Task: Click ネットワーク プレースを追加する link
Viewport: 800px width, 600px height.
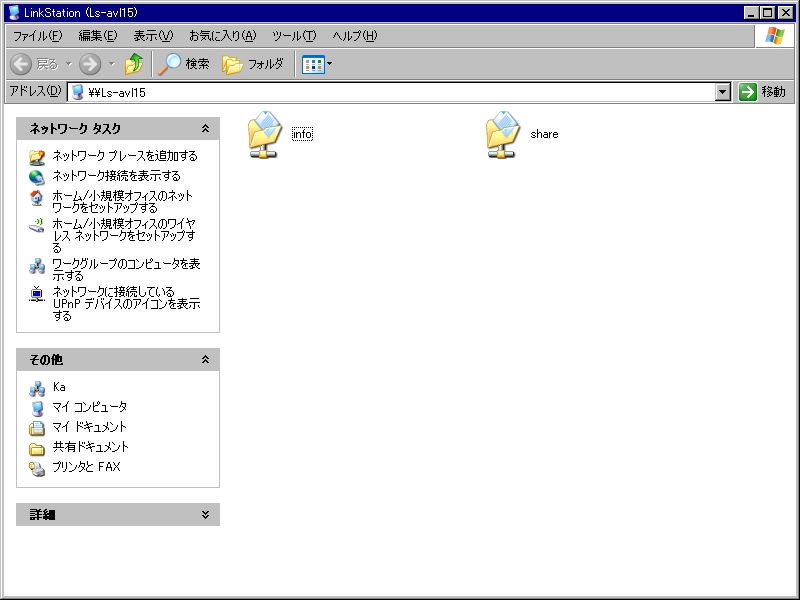Action: pyautogui.click(x=124, y=156)
